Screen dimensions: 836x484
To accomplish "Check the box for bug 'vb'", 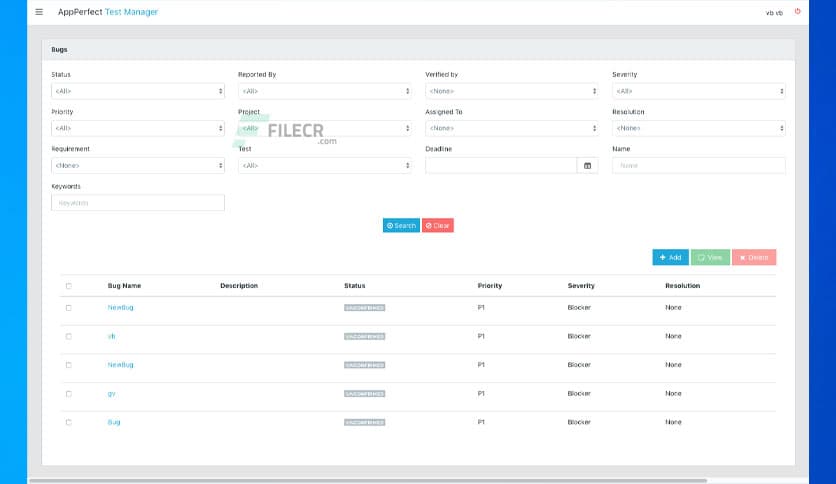I will [68, 337].
